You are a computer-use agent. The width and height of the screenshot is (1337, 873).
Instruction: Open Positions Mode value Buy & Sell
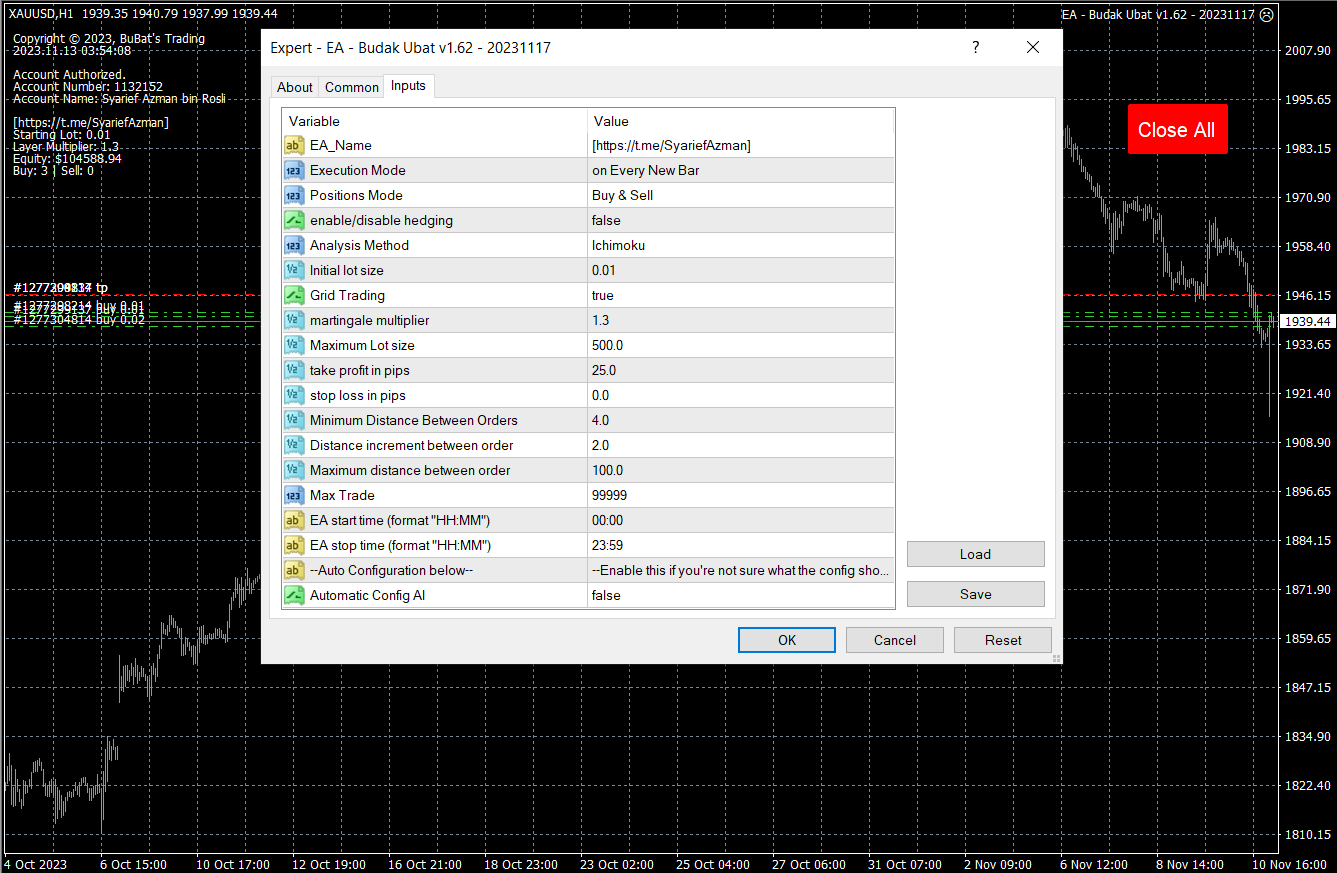[740, 195]
